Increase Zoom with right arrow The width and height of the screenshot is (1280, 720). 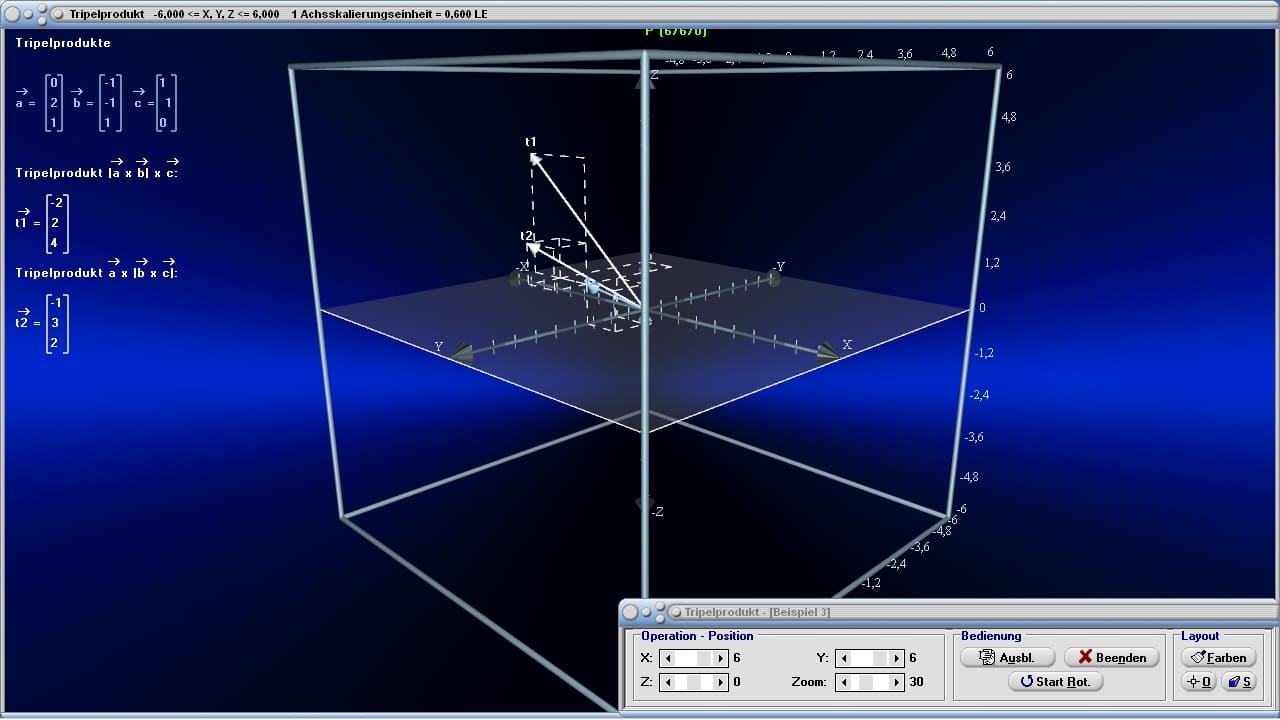[x=896, y=682]
